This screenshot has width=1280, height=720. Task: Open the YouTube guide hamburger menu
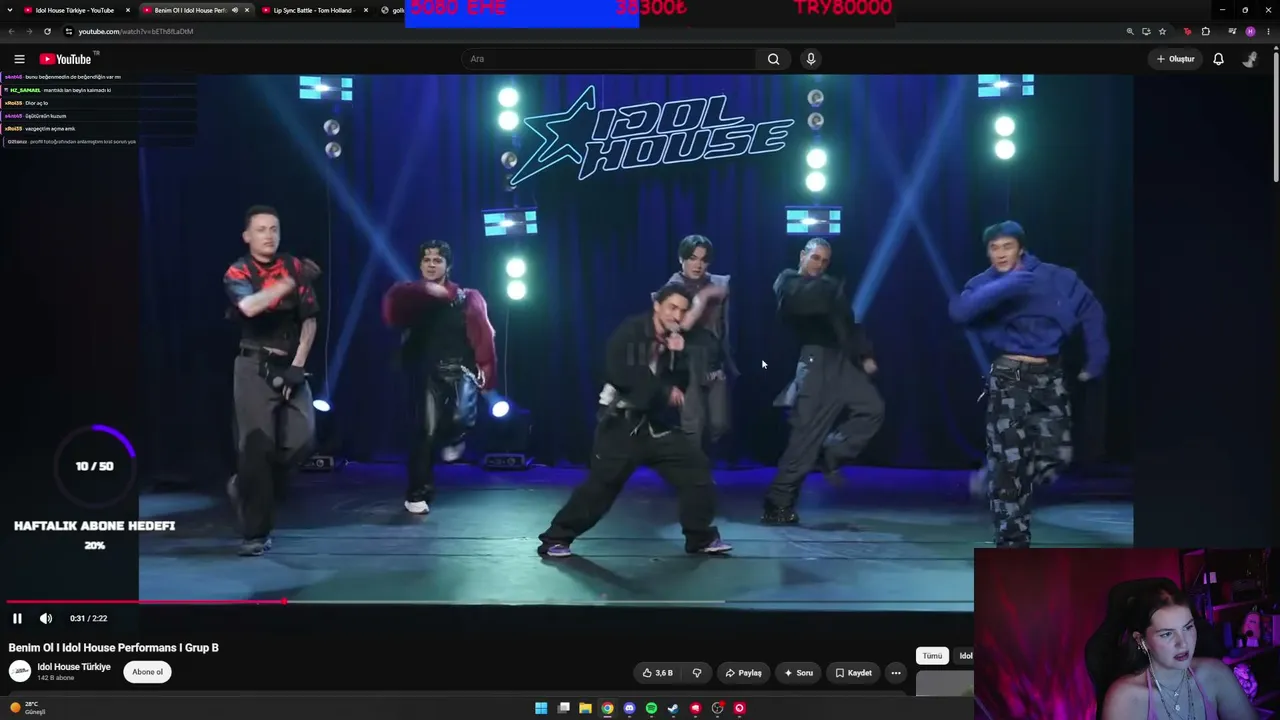click(19, 59)
